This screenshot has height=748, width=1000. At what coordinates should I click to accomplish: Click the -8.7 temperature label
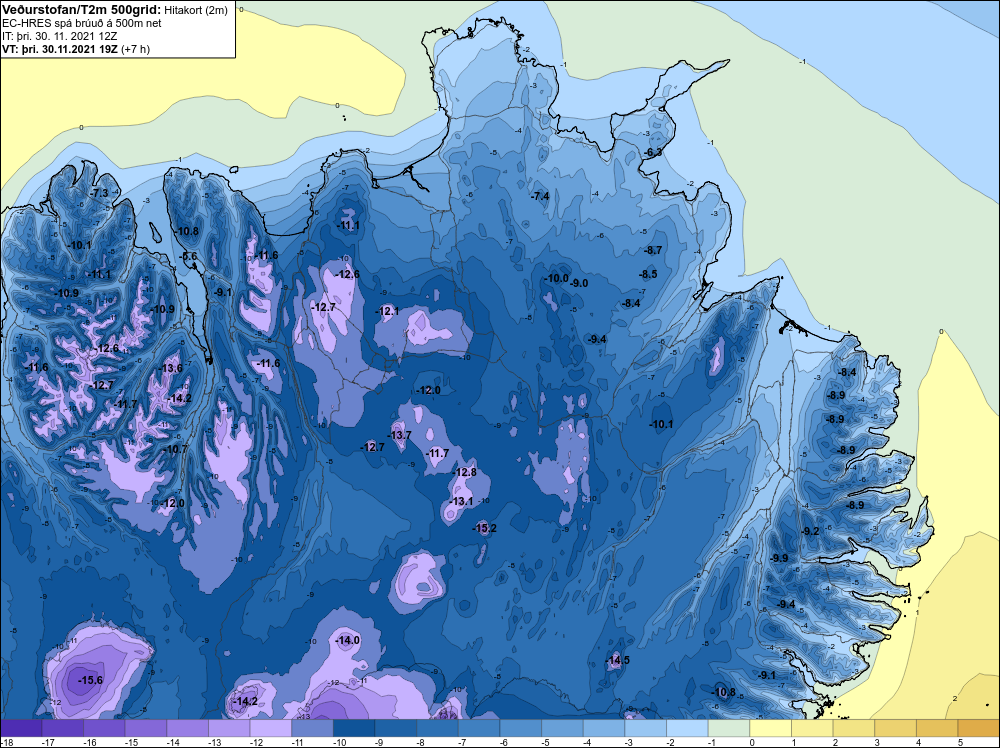pyautogui.click(x=653, y=251)
